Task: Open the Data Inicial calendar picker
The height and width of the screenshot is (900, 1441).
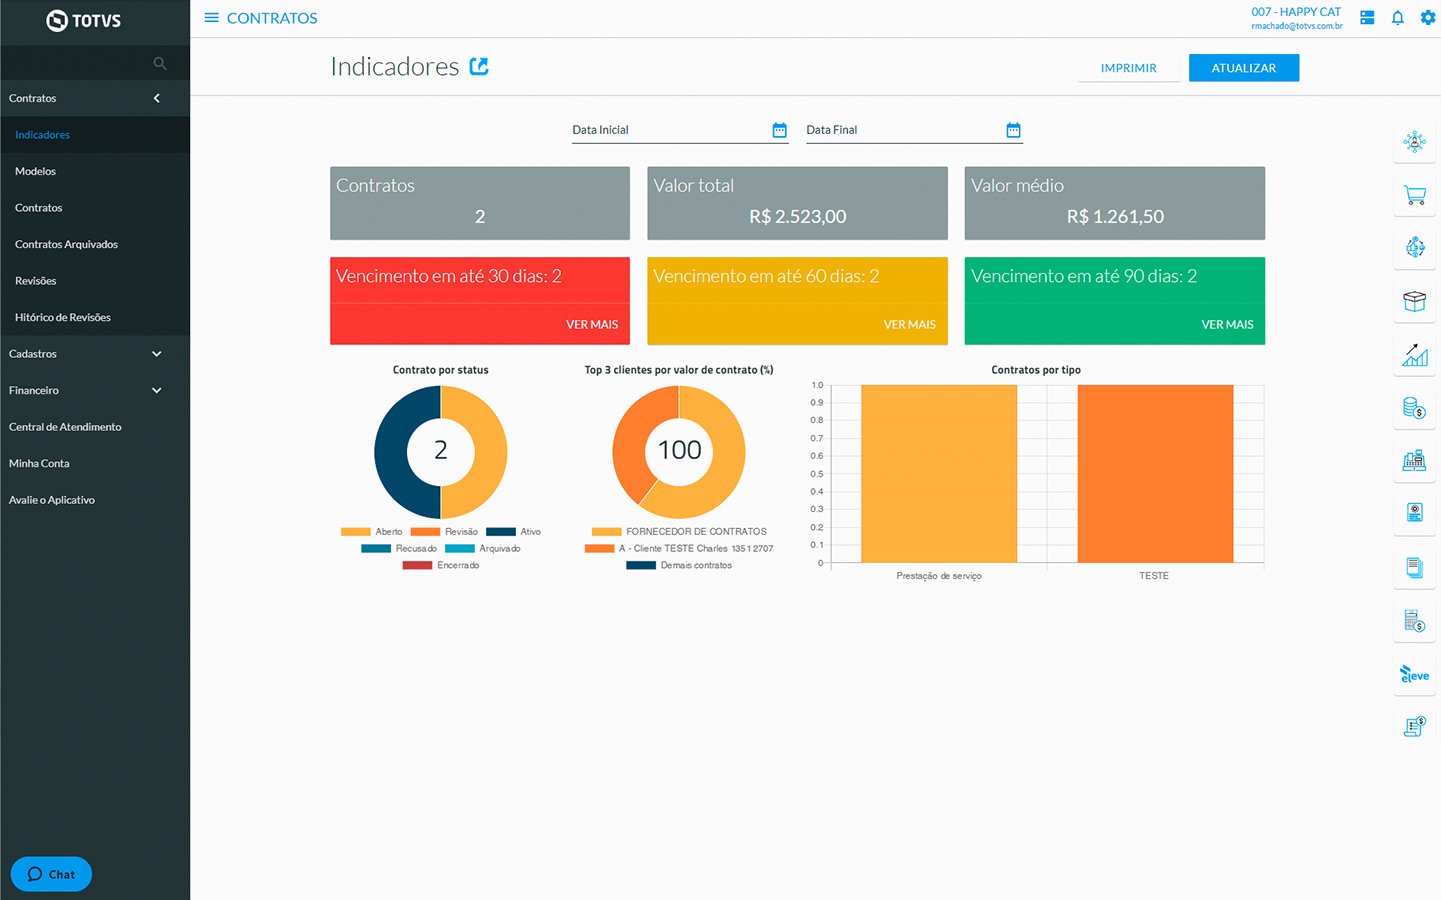Action: click(x=779, y=130)
